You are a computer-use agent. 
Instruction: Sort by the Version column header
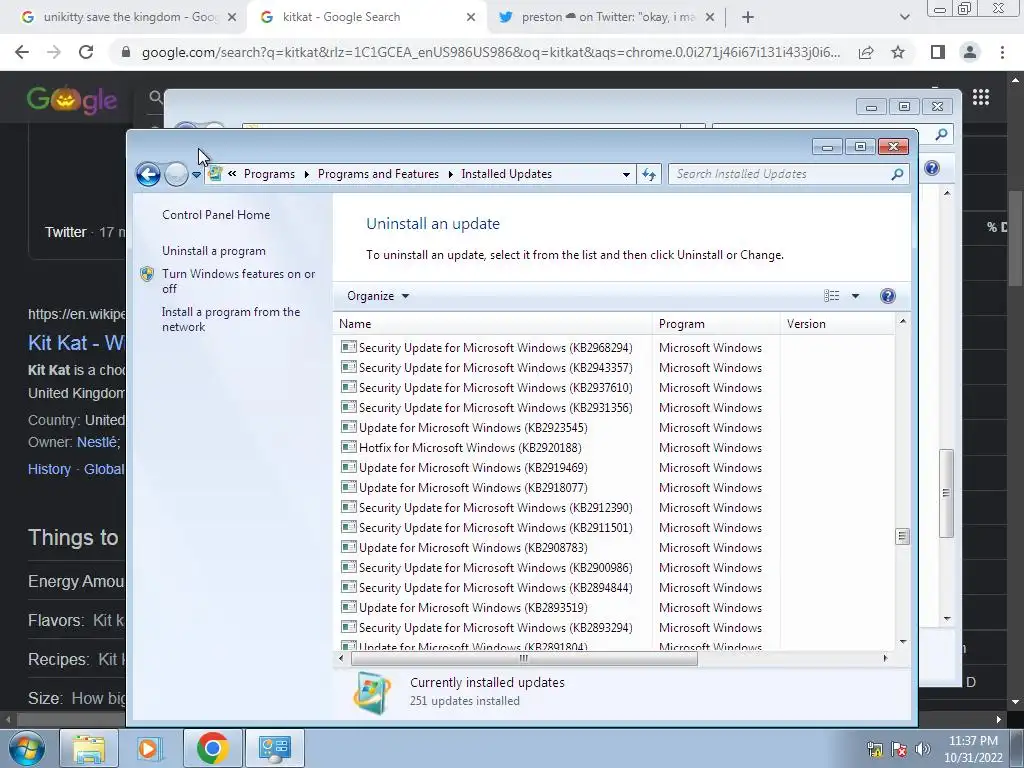pyautogui.click(x=837, y=324)
